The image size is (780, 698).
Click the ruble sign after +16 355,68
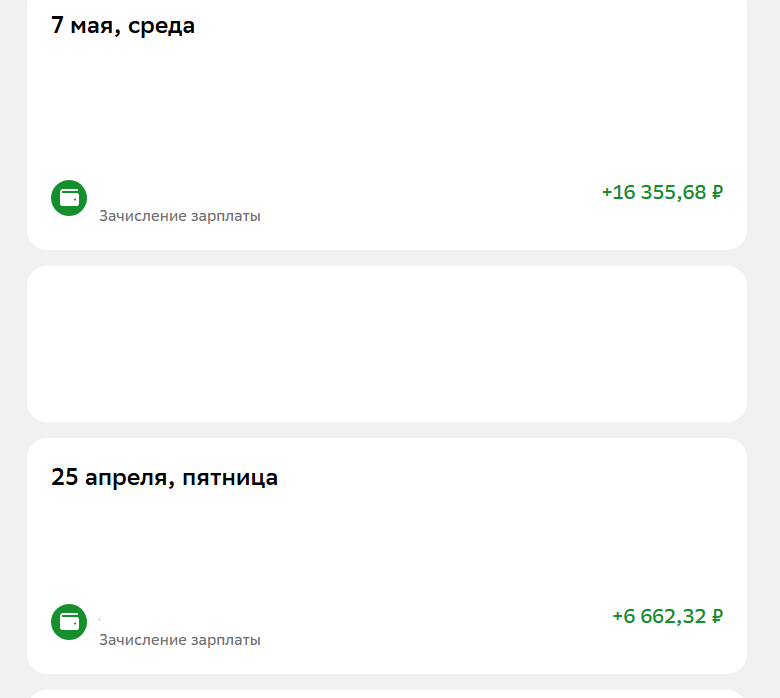717,192
